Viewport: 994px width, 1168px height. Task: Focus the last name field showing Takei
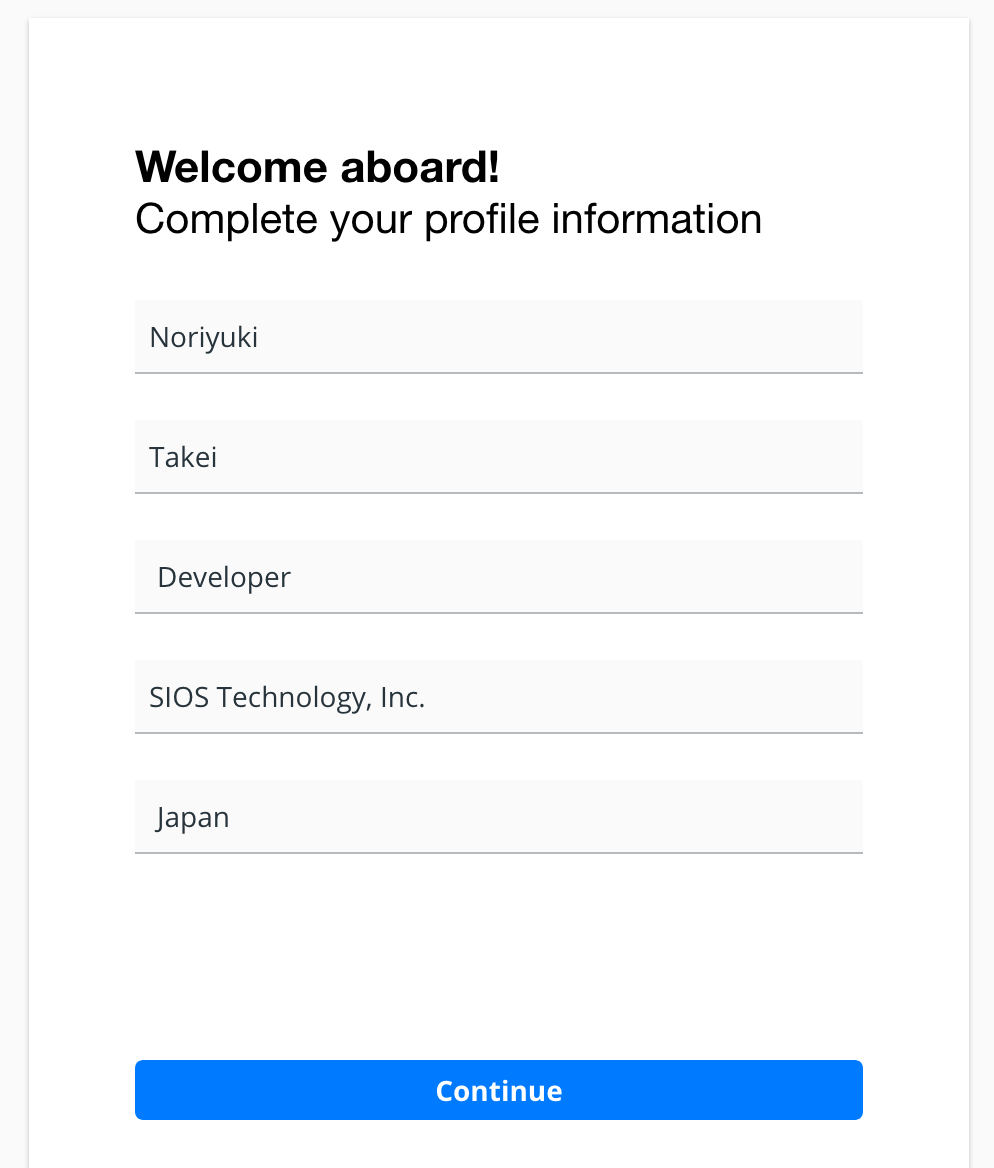point(498,457)
